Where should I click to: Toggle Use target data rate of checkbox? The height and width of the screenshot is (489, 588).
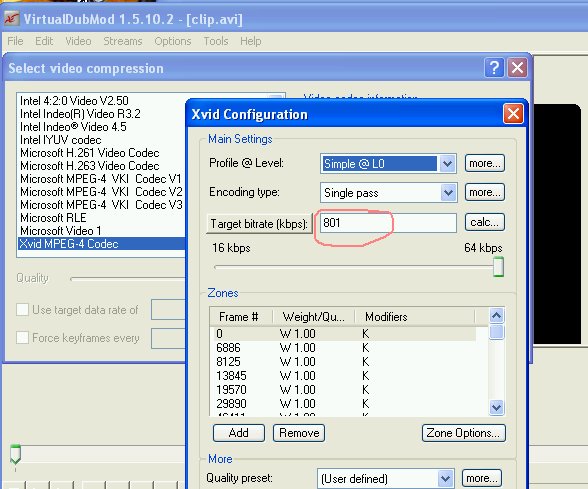point(22,310)
